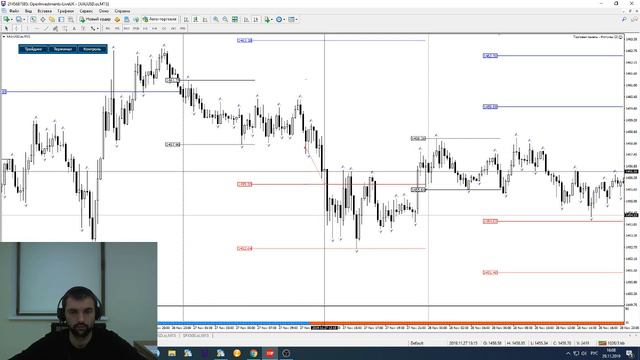Click the Profiles toolbar icon
640x360 pixels.
point(19,19)
